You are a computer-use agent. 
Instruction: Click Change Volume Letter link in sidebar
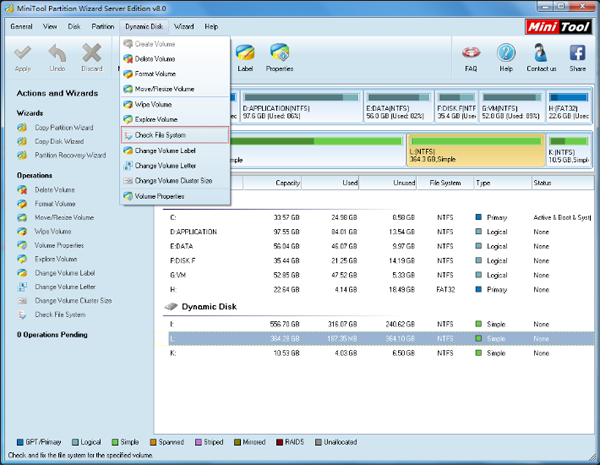point(65,287)
